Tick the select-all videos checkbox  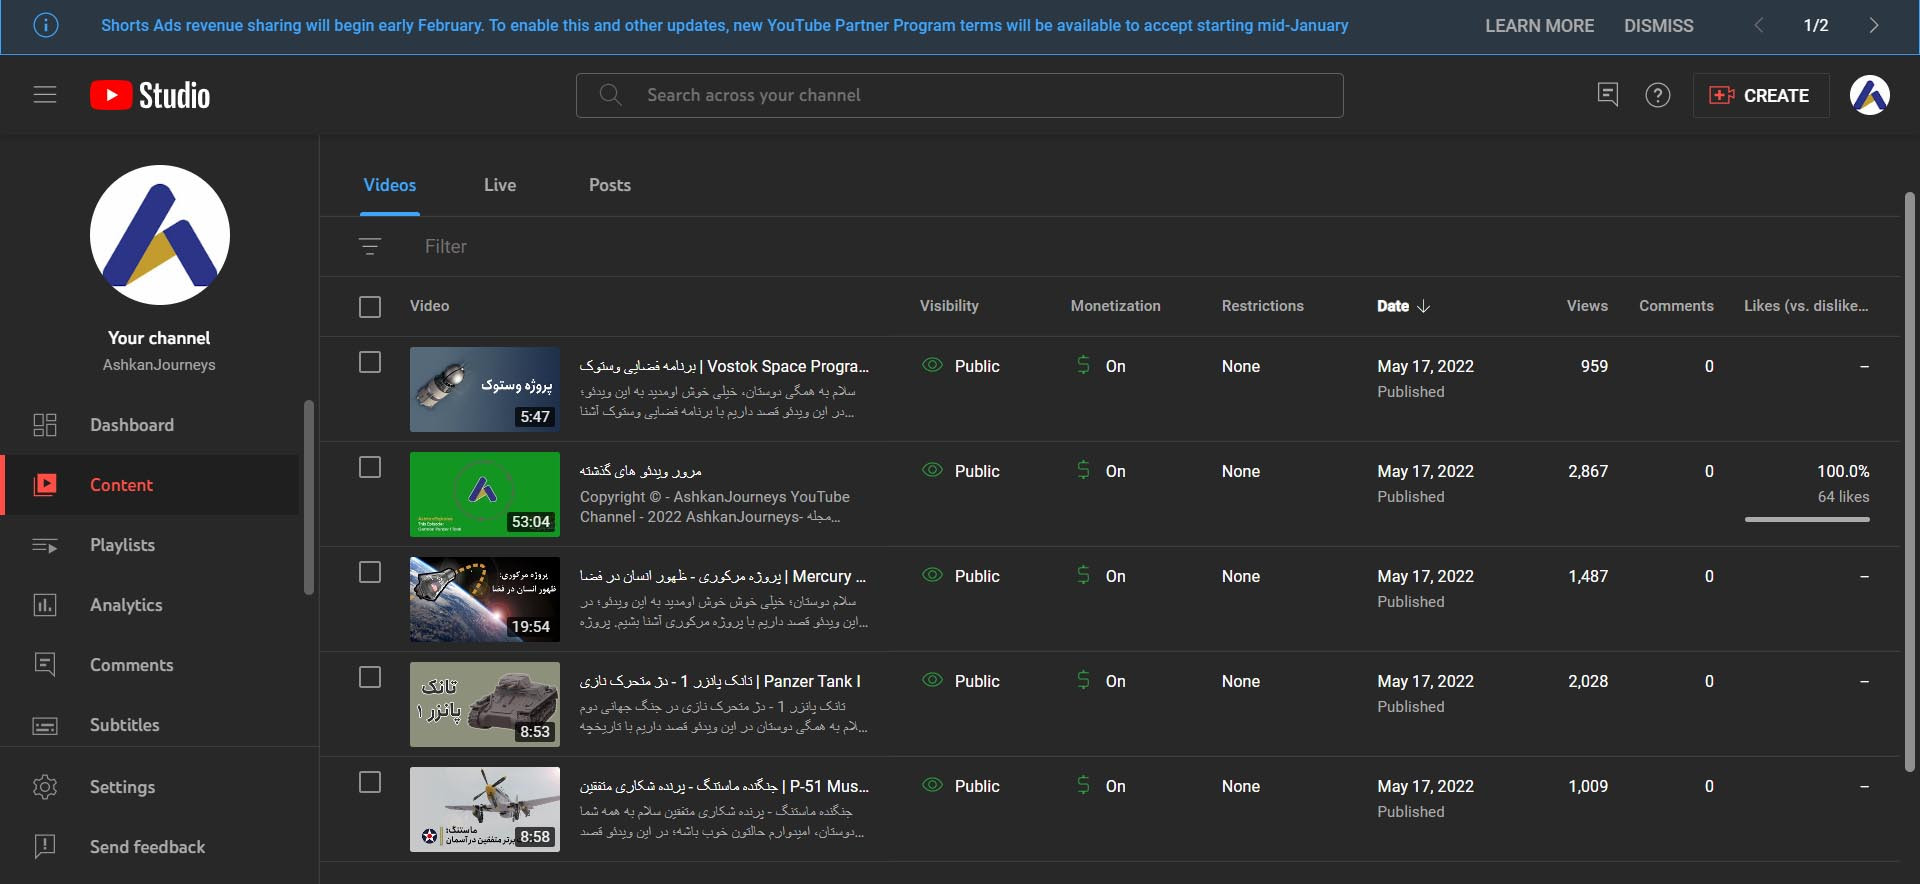click(x=370, y=307)
